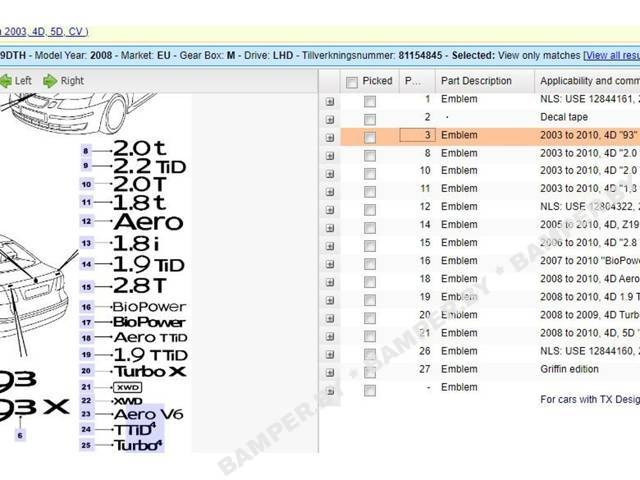Viewport: 640px width, 480px height.
Task: Select diagram callout 18 Aero TTiD
Action: (x=87, y=338)
